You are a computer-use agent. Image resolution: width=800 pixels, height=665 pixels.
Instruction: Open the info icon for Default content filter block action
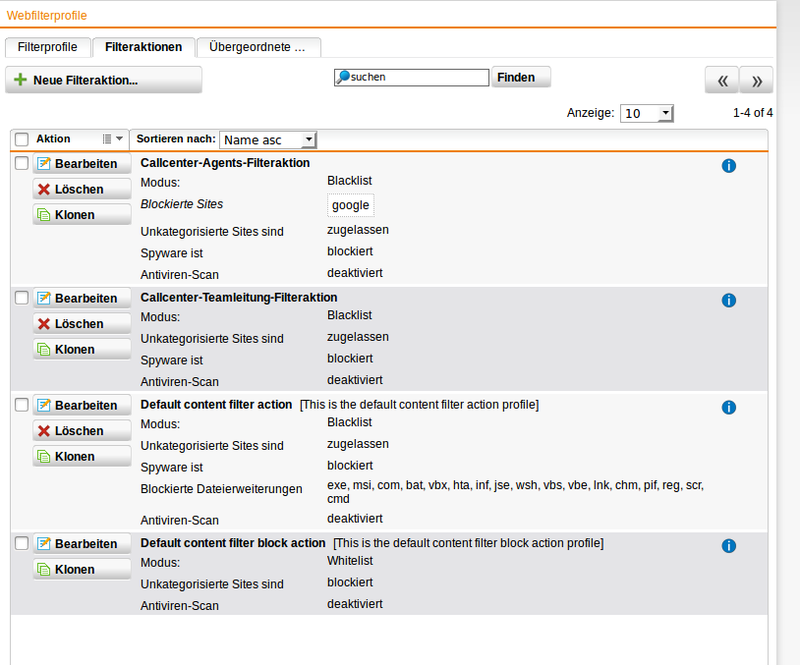pyautogui.click(x=729, y=546)
